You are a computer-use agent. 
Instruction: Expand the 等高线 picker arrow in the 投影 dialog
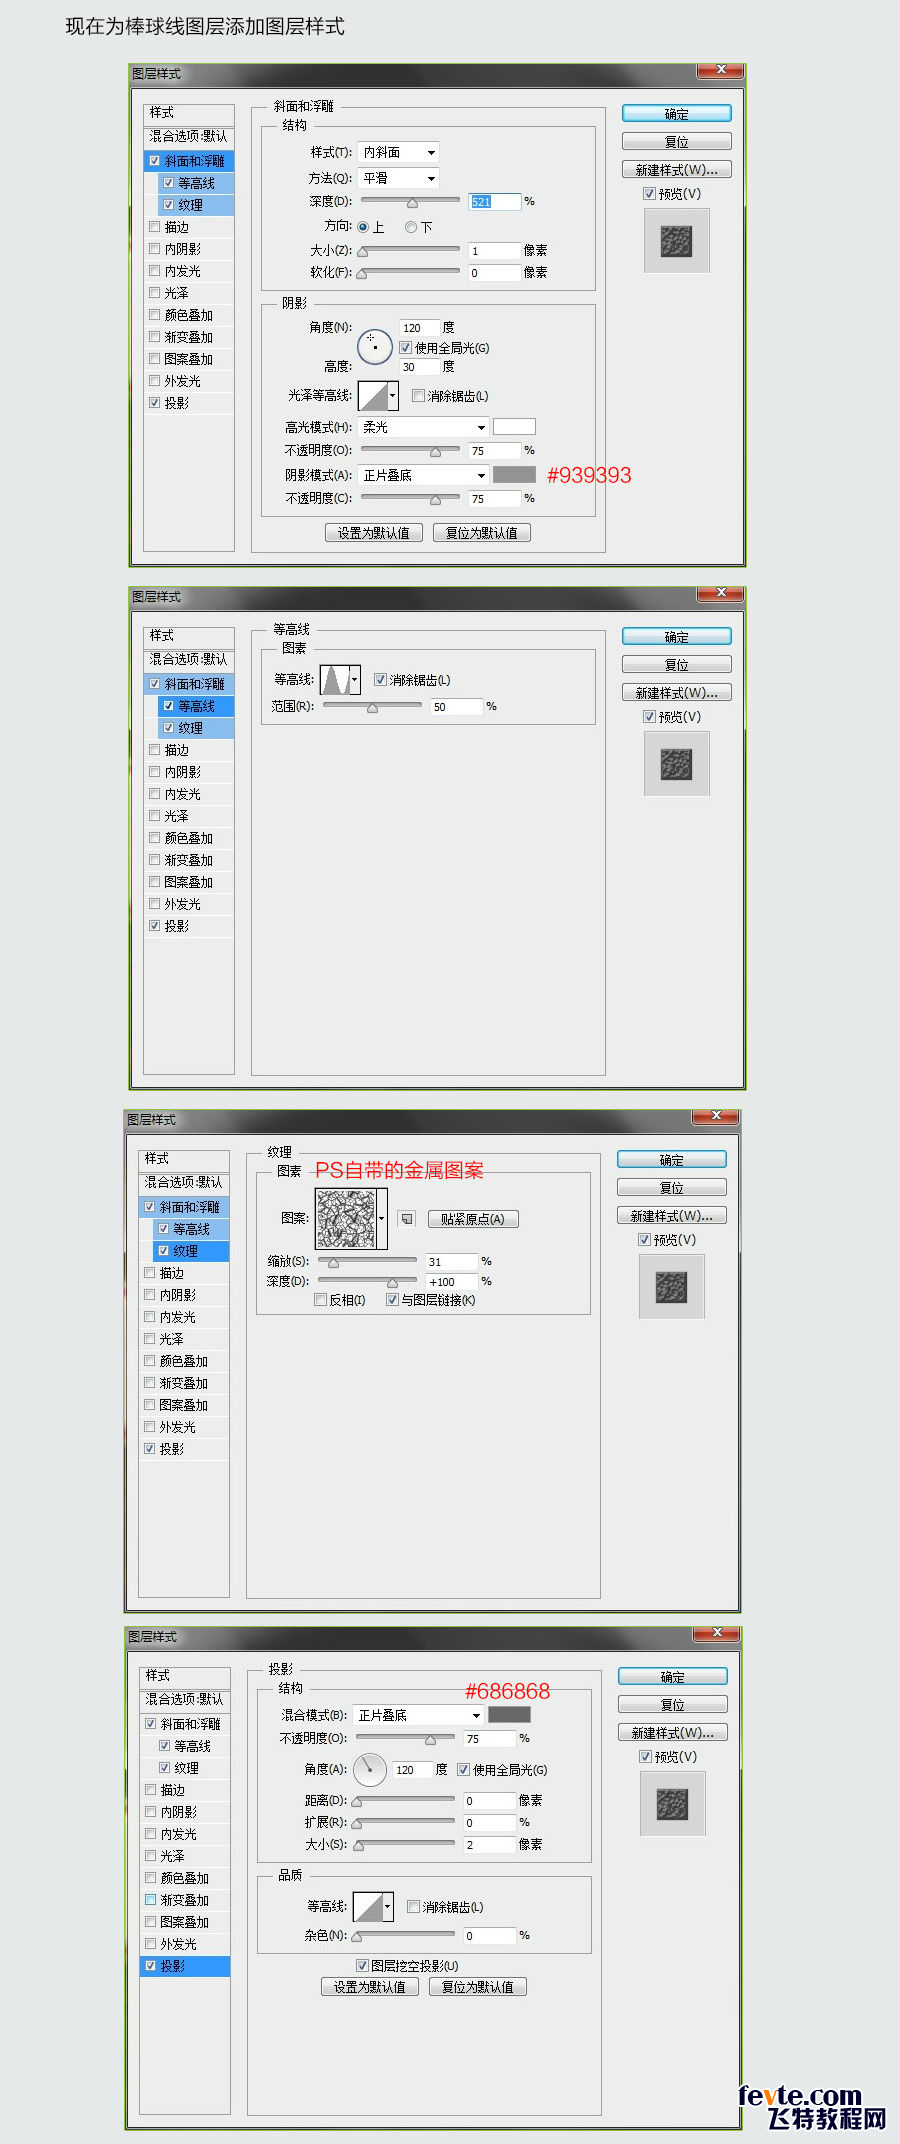coord(388,1907)
